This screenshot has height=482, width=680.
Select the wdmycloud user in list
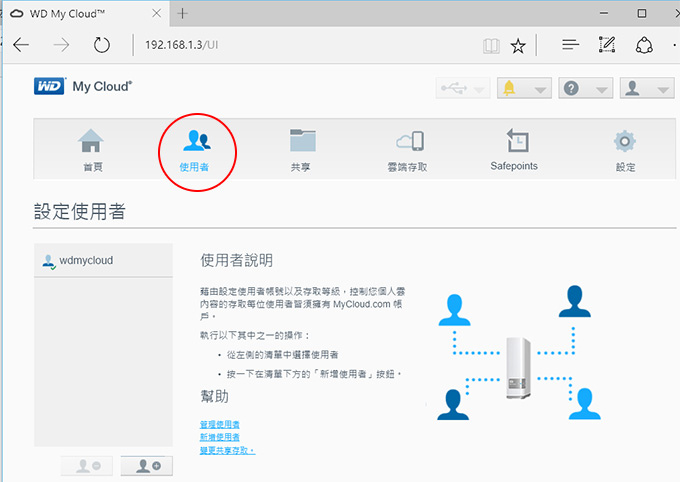(x=103, y=260)
